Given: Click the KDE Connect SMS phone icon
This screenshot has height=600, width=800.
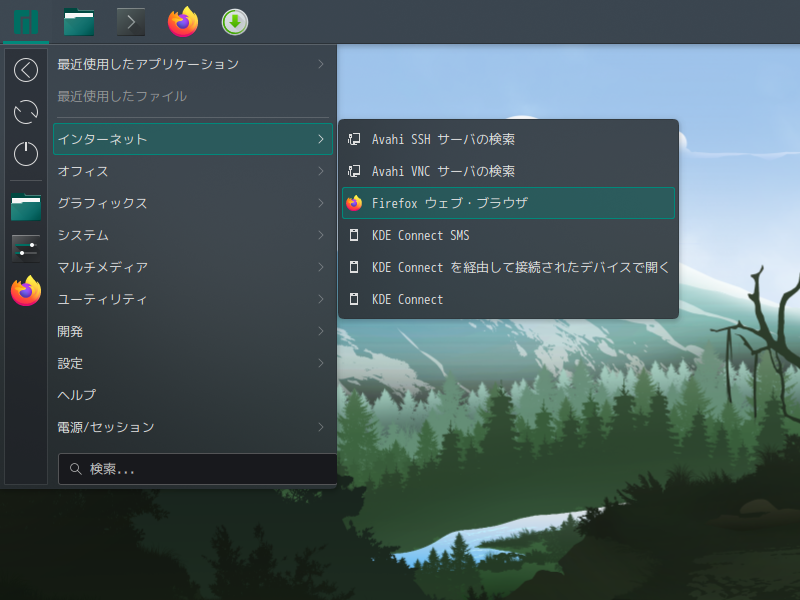Looking at the screenshot, I should click(x=354, y=235).
